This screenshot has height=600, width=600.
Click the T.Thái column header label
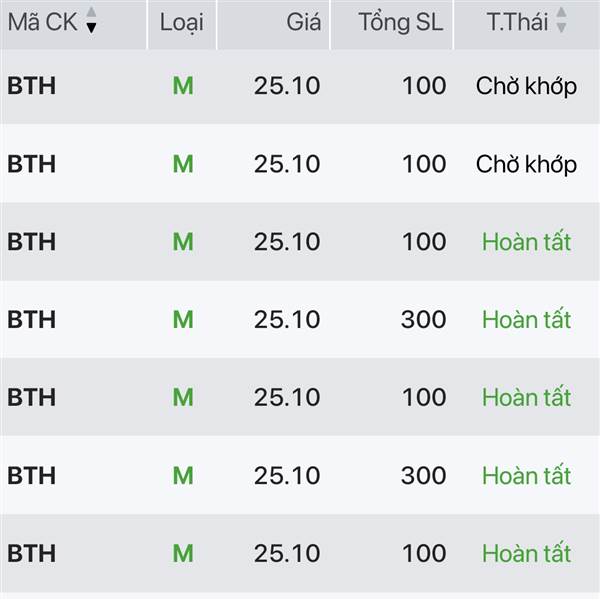click(x=517, y=22)
